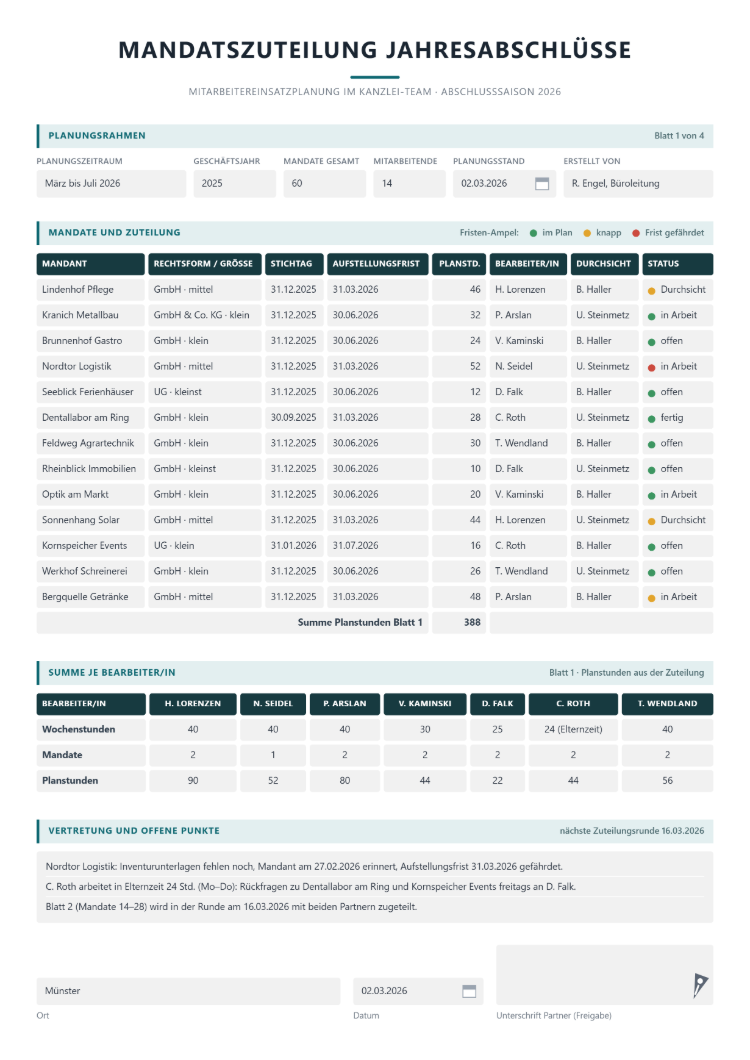750x1060 pixels.
Task: Open calendar picker in bottom Datum field
Action: point(469,991)
